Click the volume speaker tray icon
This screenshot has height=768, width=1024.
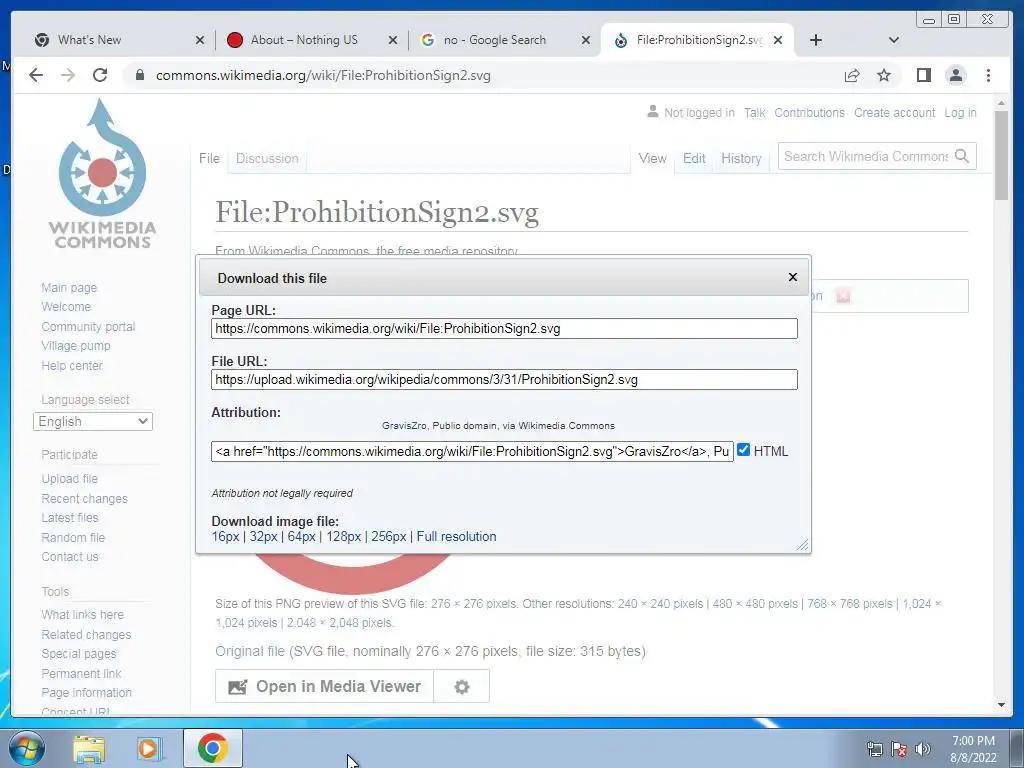(923, 749)
